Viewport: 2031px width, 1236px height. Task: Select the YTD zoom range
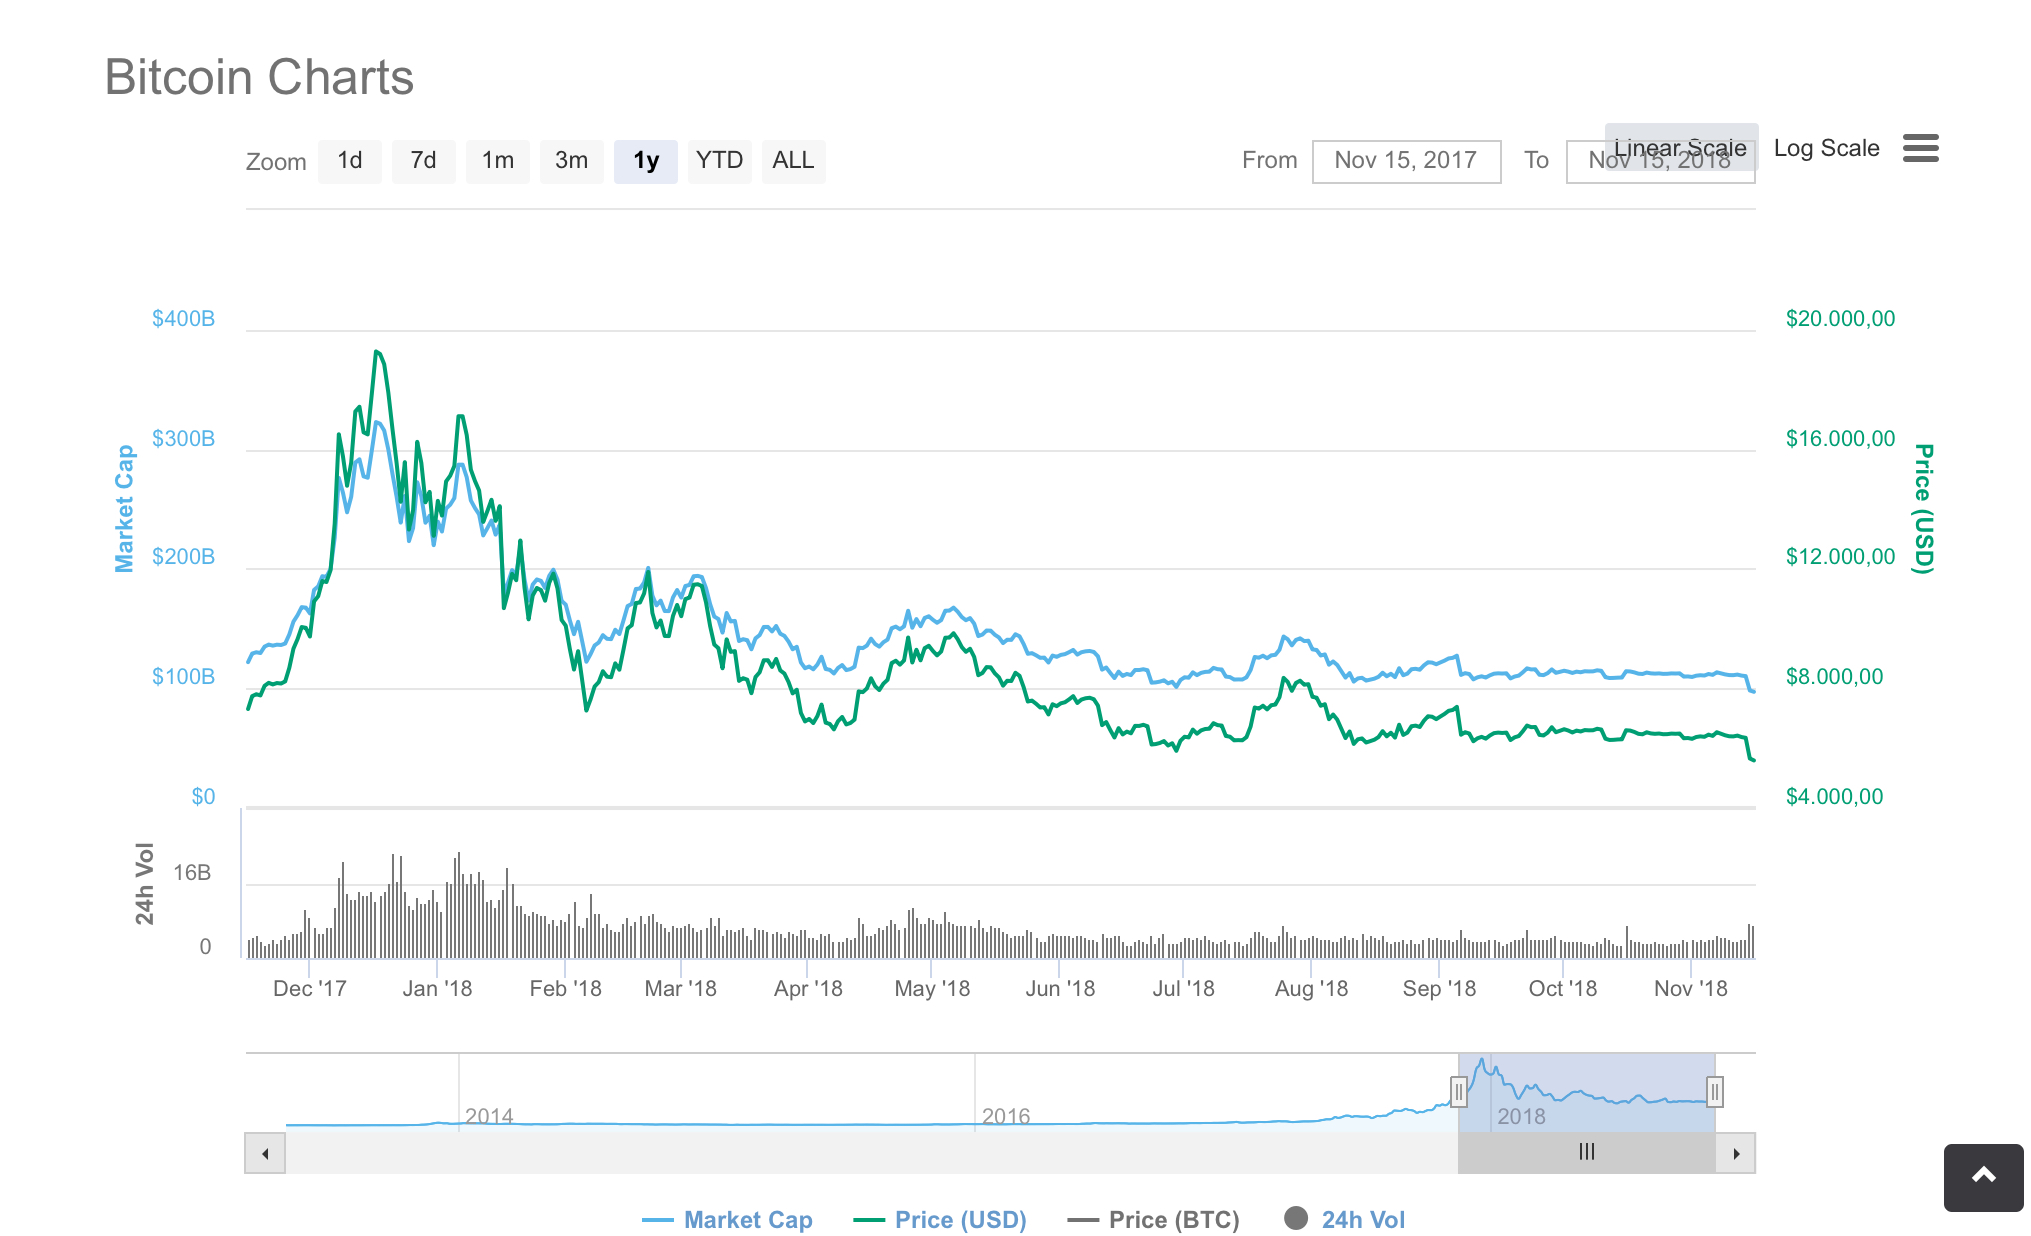click(x=720, y=161)
